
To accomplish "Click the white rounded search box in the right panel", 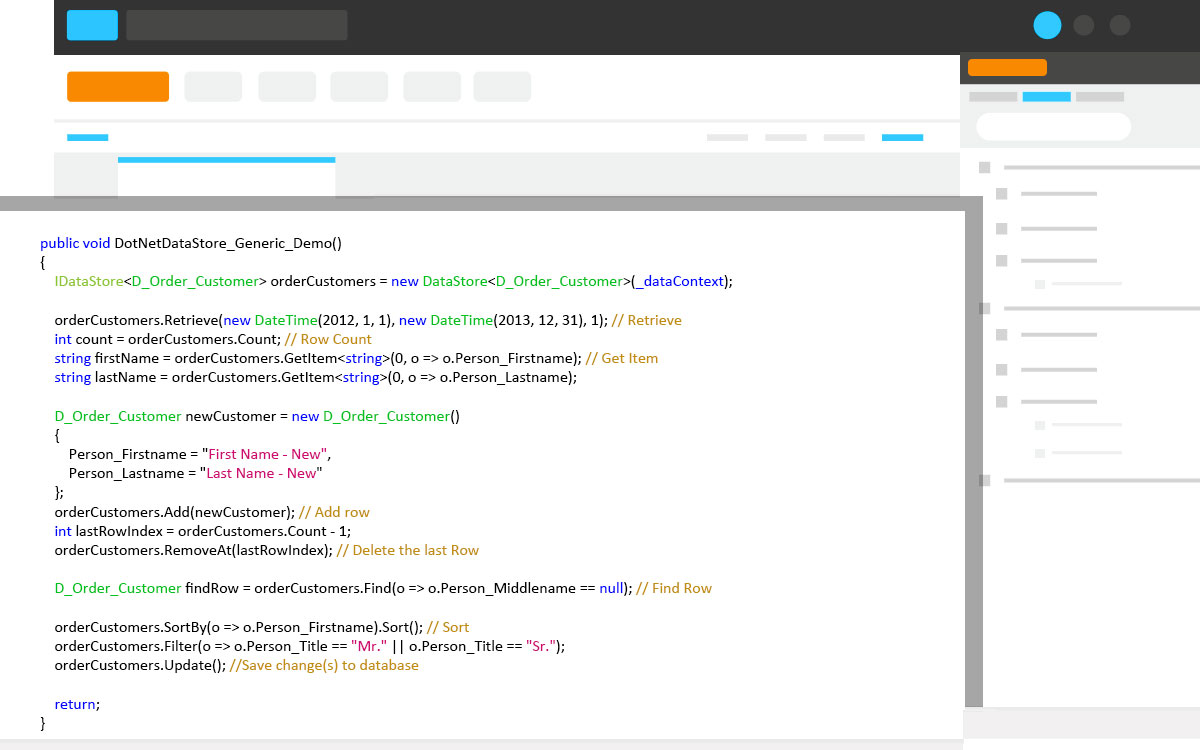I will 1053,126.
